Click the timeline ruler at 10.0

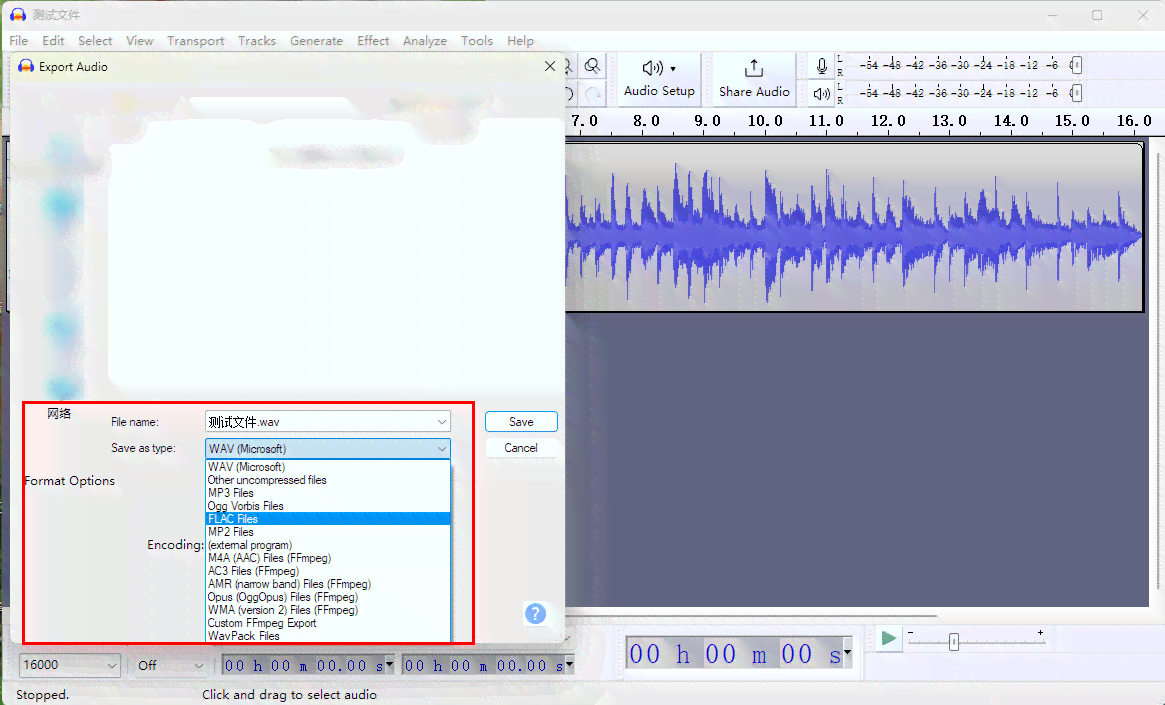coord(765,121)
